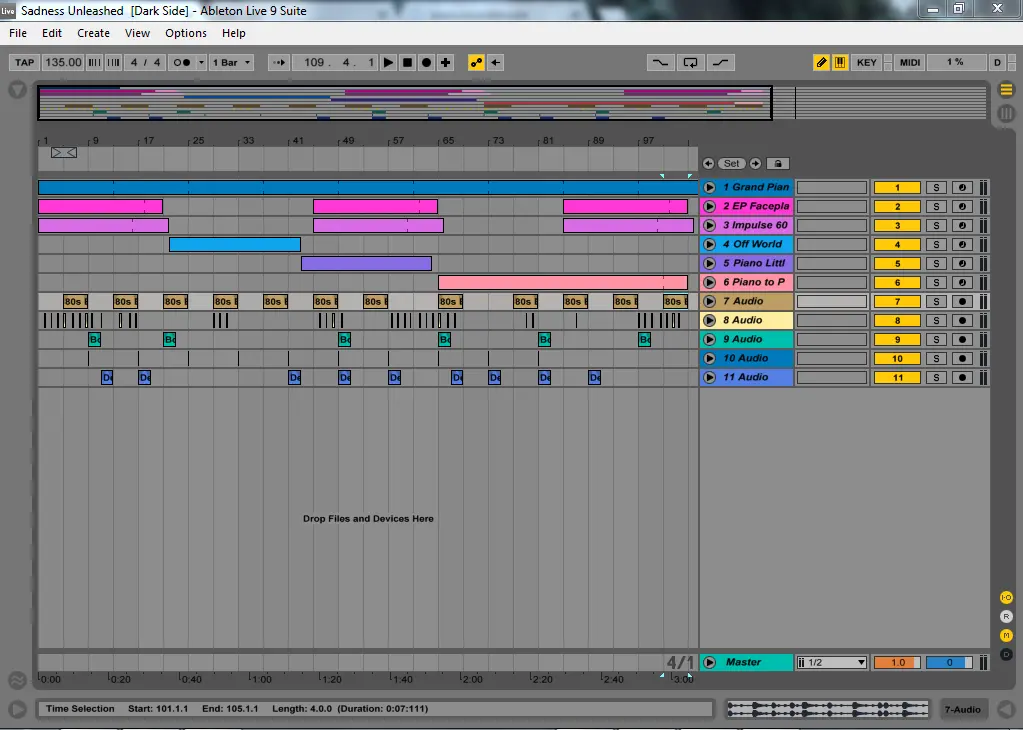Open the 1 Bar quantization dropdown

click(233, 62)
